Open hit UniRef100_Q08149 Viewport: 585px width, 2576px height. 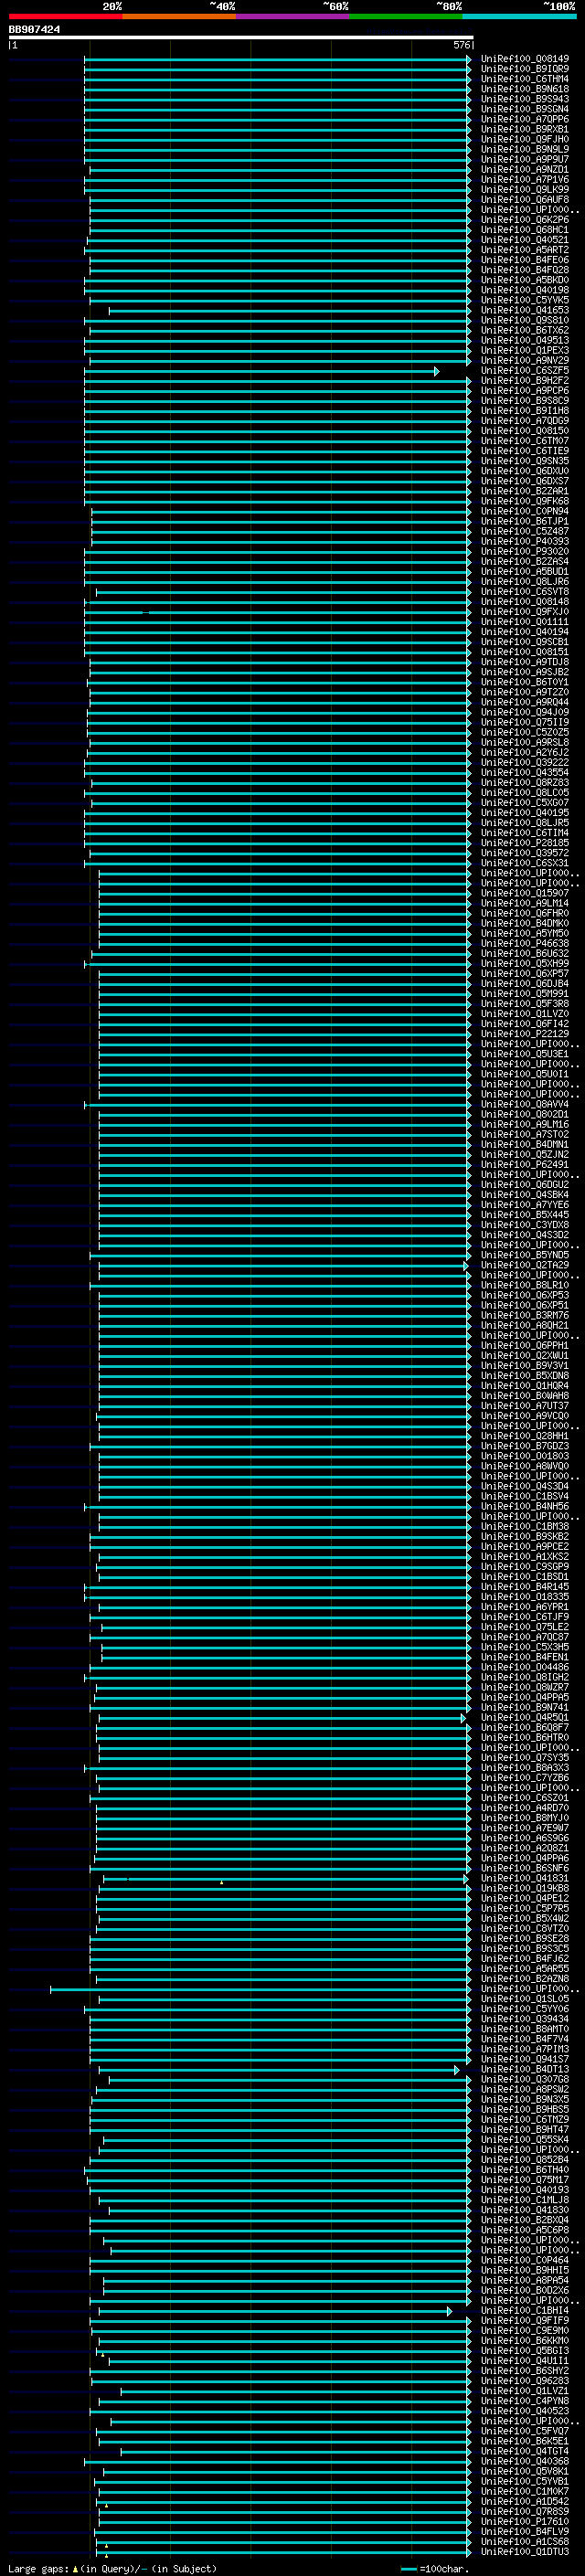(x=525, y=59)
